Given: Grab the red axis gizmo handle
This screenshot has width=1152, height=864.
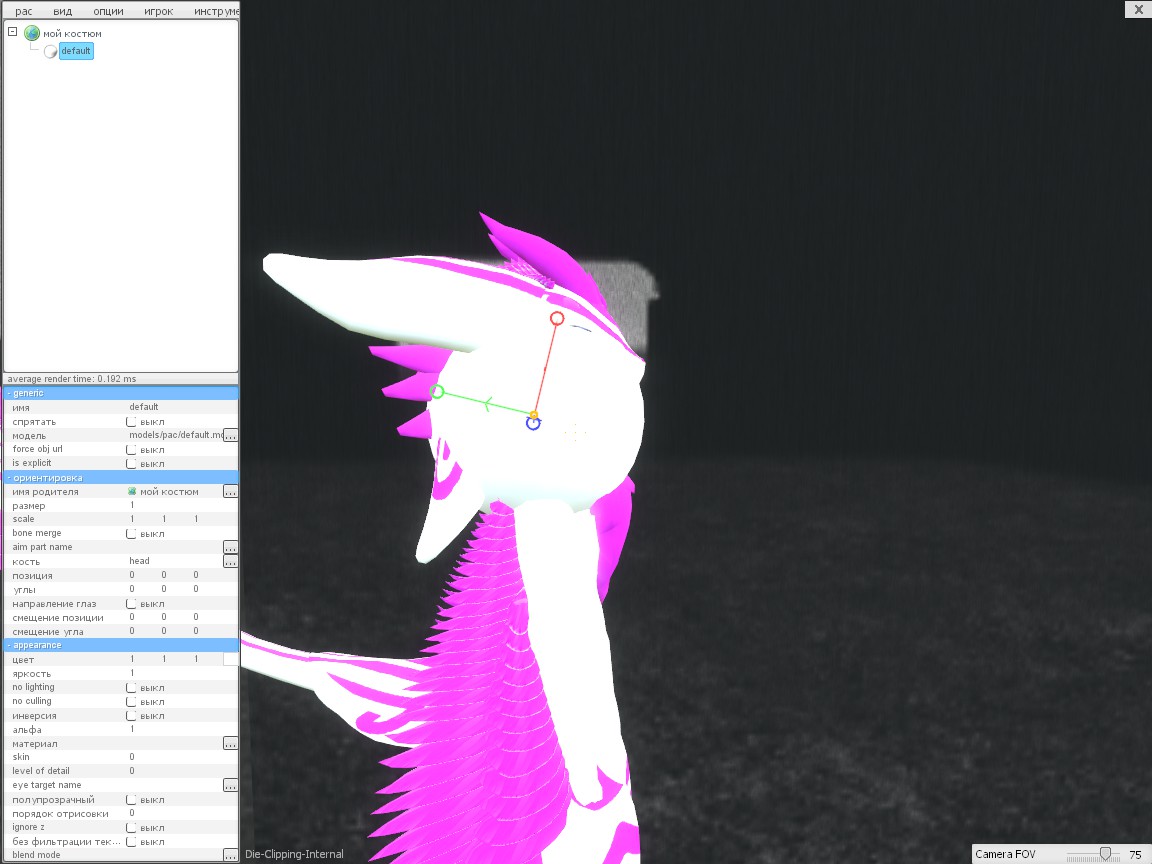Looking at the screenshot, I should tap(557, 318).
